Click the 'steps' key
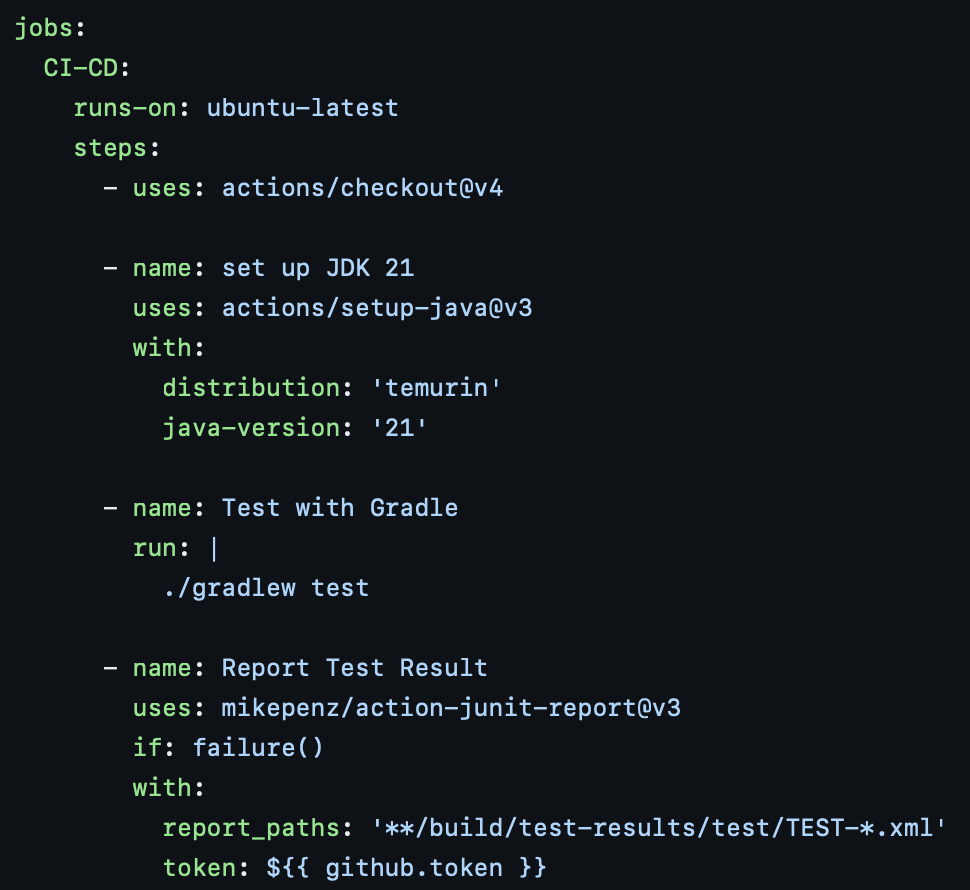The height and width of the screenshot is (890, 970). pyautogui.click(x=110, y=148)
